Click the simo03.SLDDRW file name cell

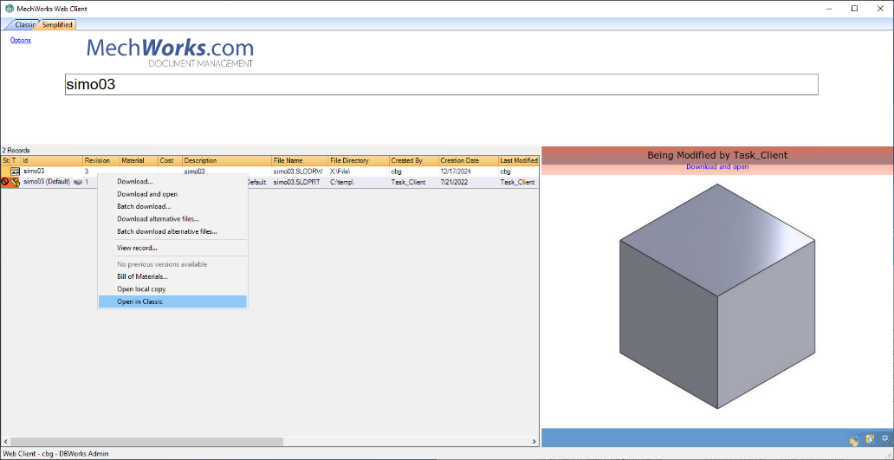[x=298, y=171]
